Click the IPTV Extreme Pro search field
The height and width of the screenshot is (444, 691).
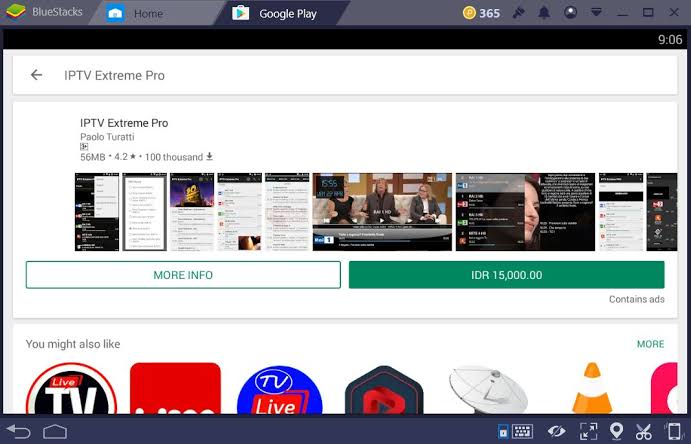tap(345, 75)
